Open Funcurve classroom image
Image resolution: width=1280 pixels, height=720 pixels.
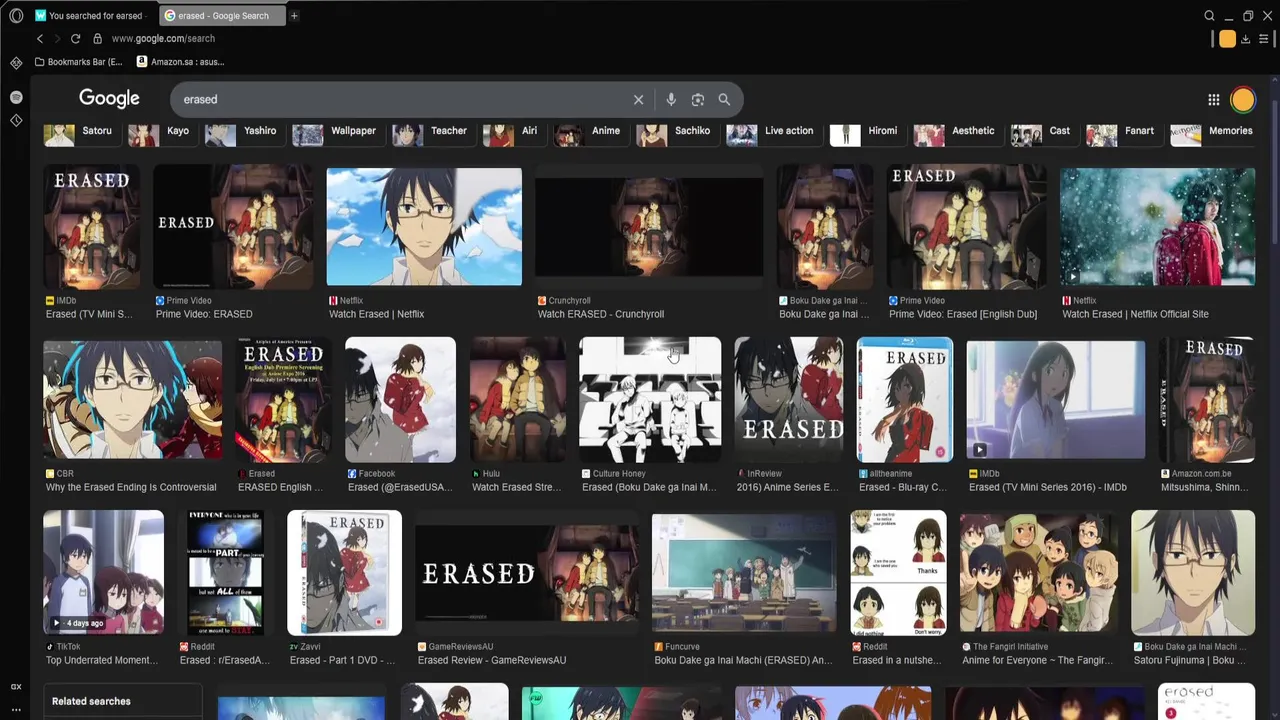[744, 573]
